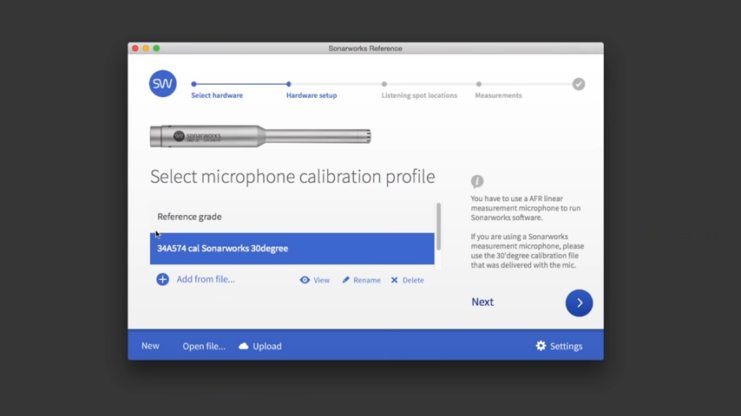
Task: Click the Select hardware progress dot
Action: tap(194, 84)
